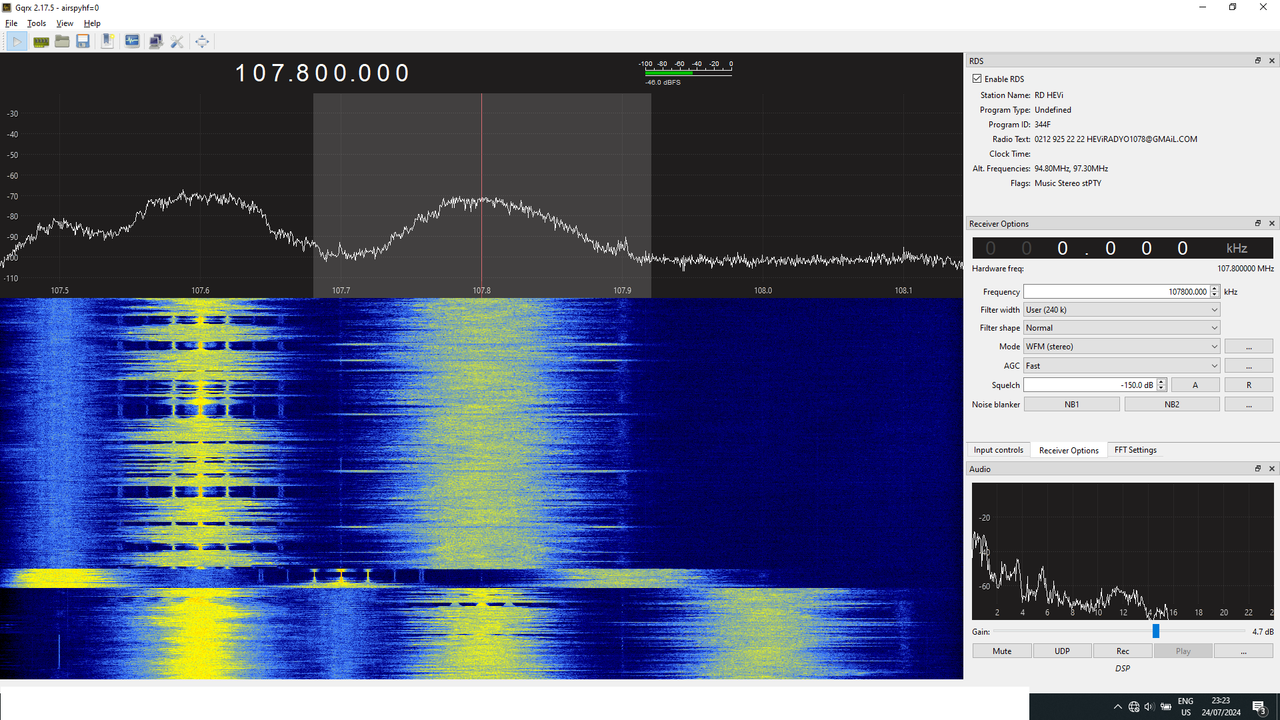Click the audio Gain slider handle
The width and height of the screenshot is (1280, 720).
[x=1156, y=631]
